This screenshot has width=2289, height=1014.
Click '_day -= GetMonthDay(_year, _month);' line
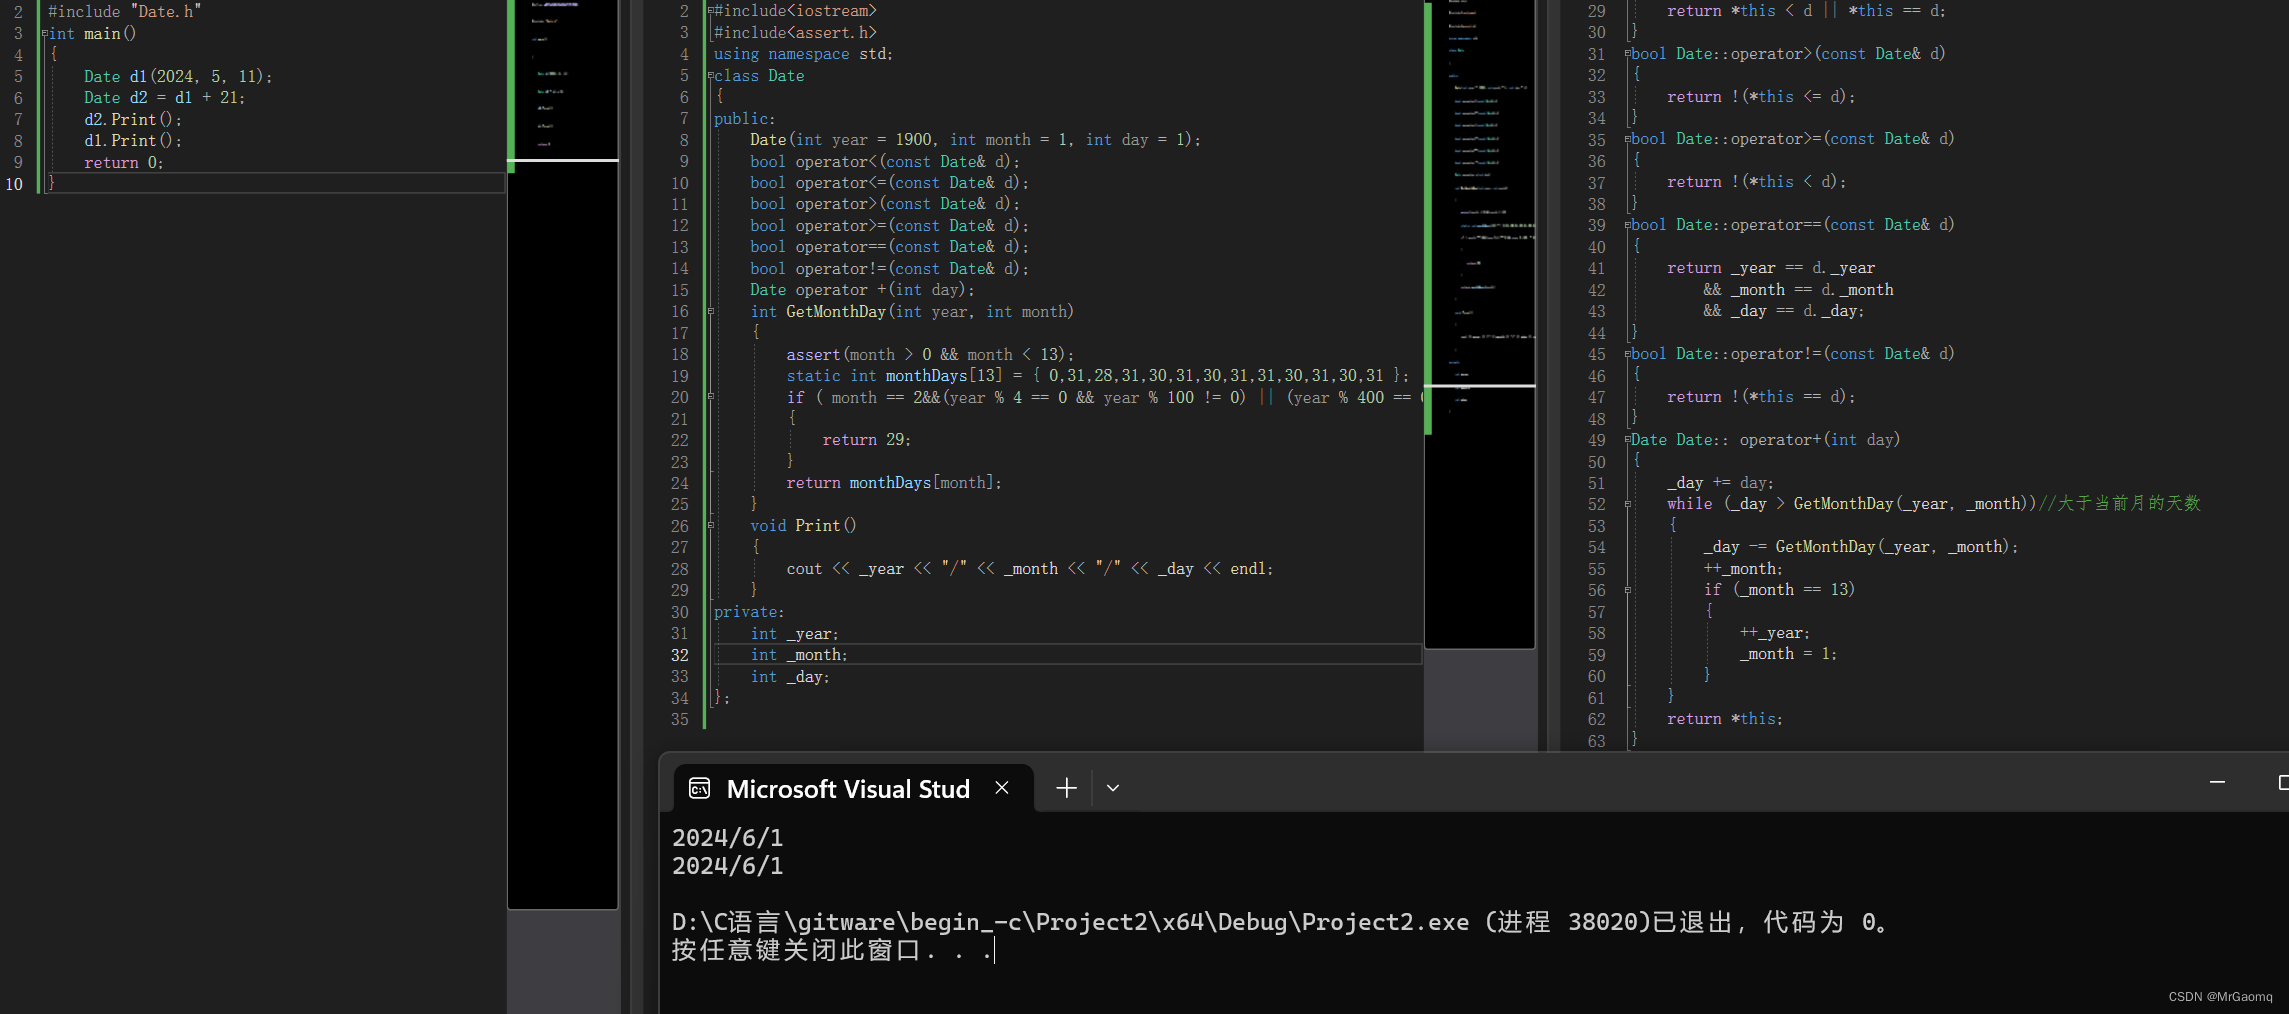pos(1861,547)
